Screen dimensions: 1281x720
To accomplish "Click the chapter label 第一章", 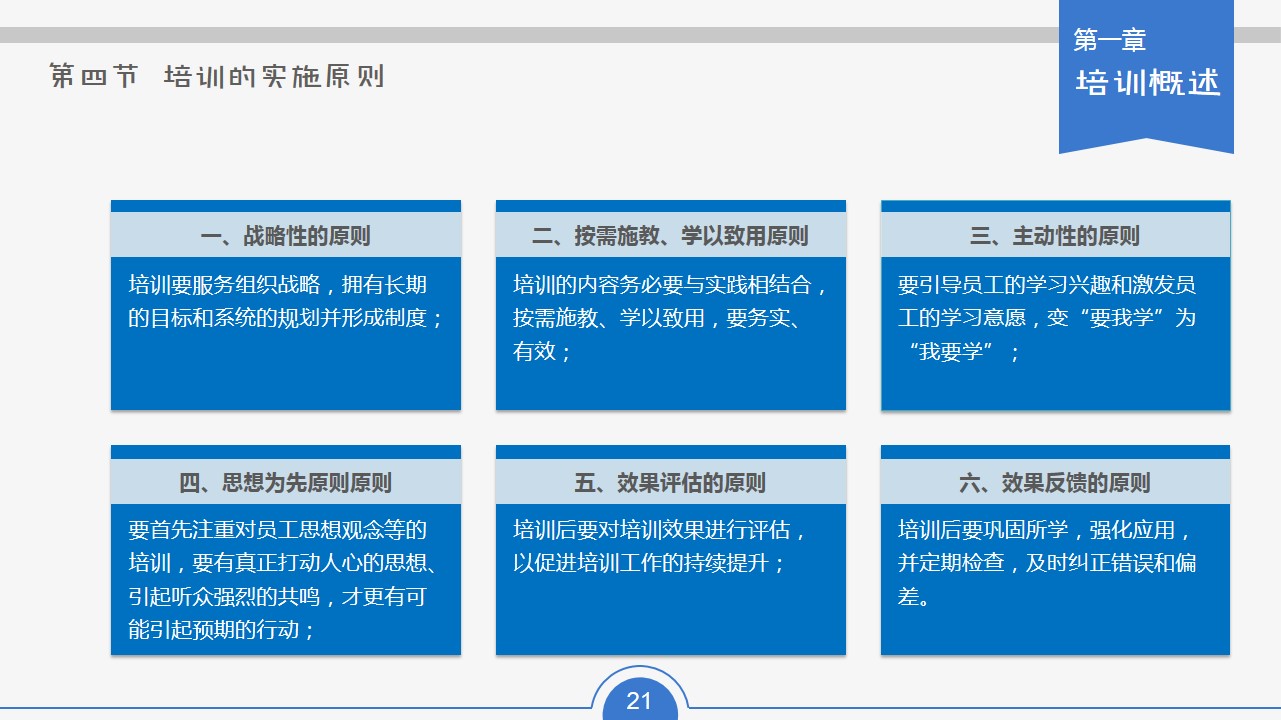I will point(1110,40).
